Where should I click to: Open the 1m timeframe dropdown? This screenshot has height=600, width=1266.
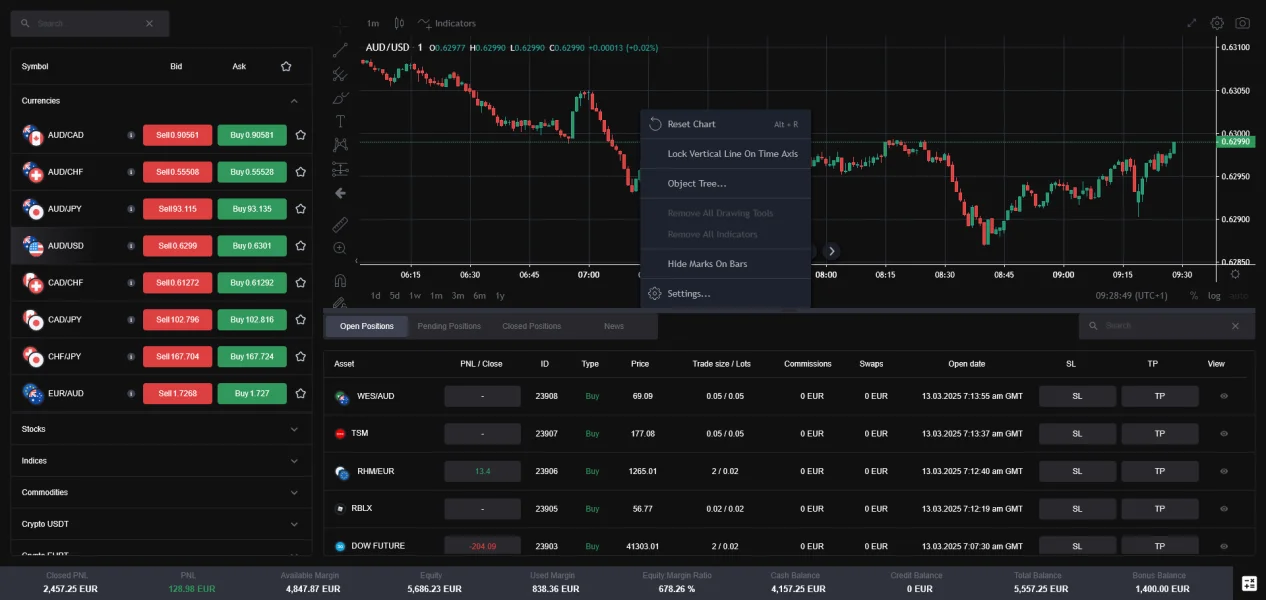click(373, 23)
